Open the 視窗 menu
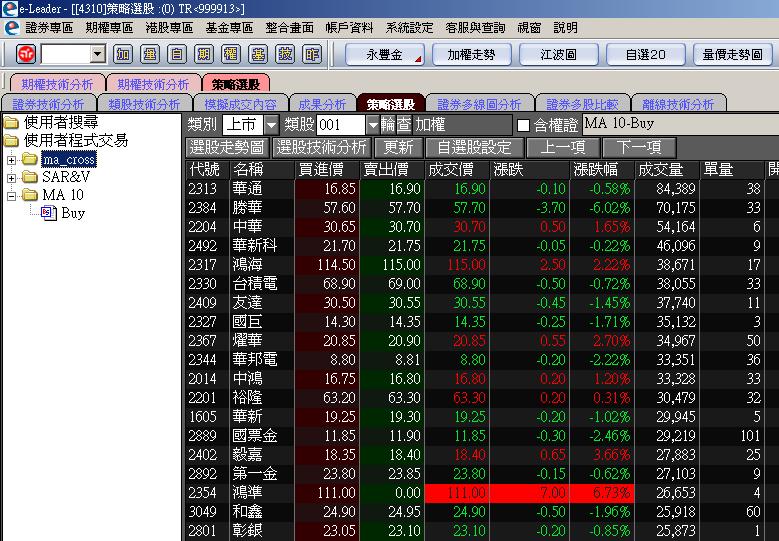Viewport: 779px width, 541px height. tap(529, 28)
